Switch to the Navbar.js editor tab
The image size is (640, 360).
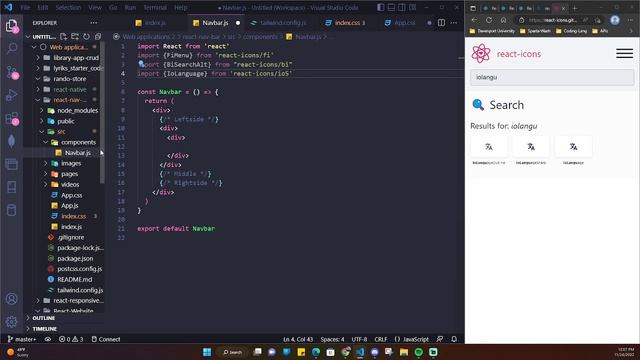tap(216, 23)
